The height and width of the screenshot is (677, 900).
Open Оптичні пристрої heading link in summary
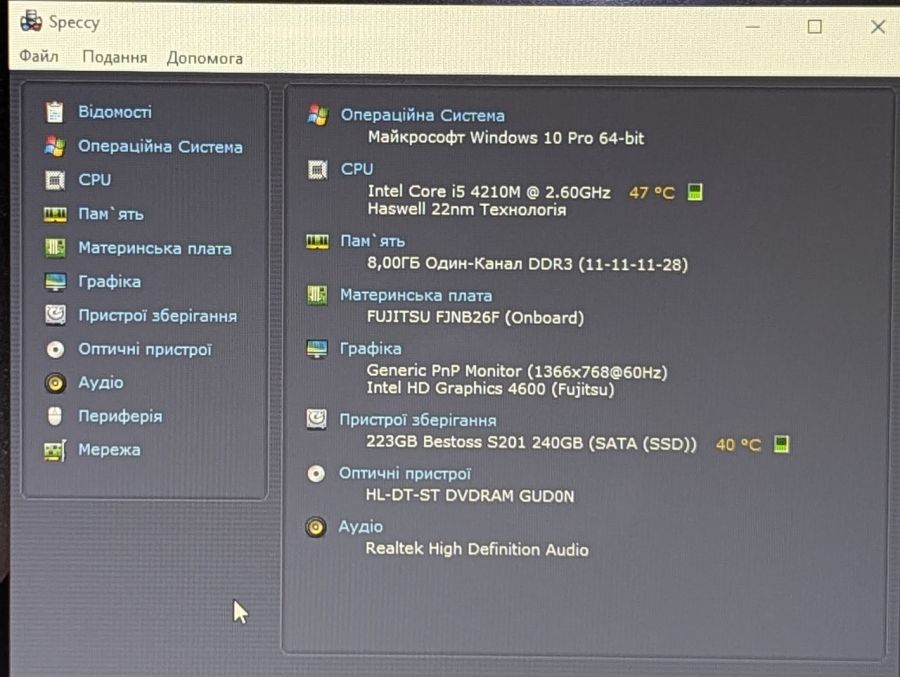coord(405,474)
